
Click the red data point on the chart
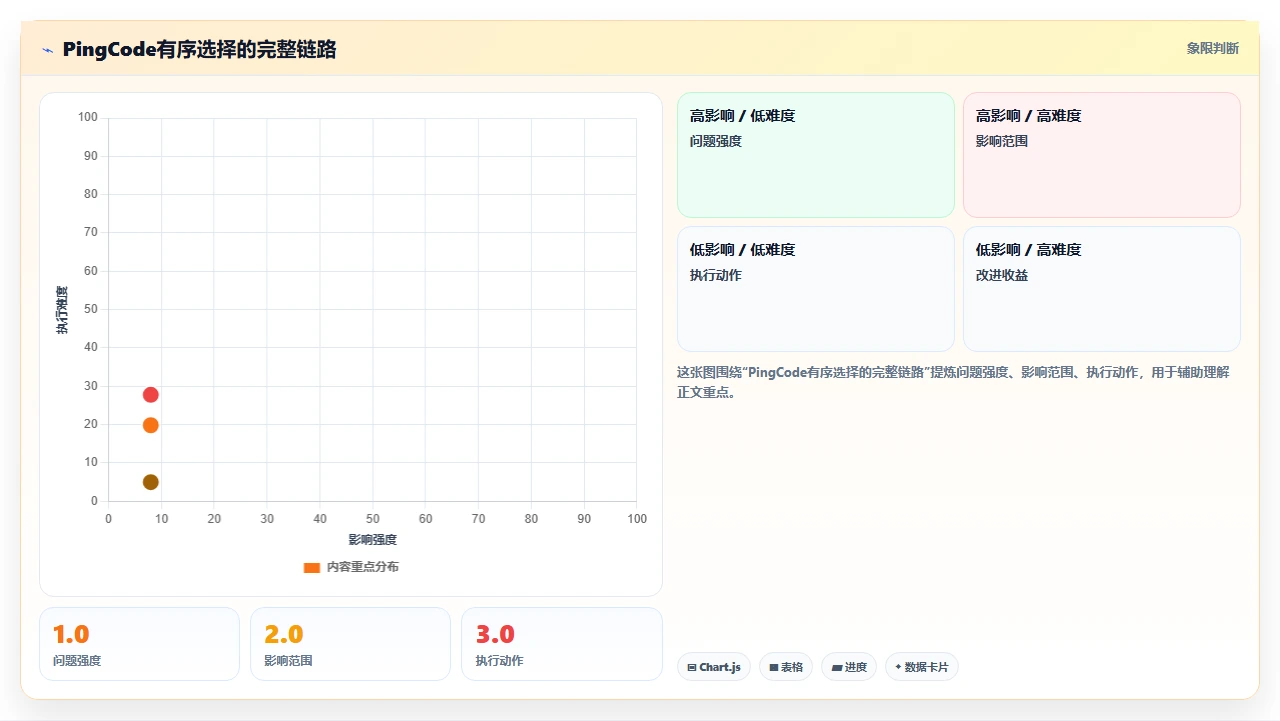click(x=151, y=395)
